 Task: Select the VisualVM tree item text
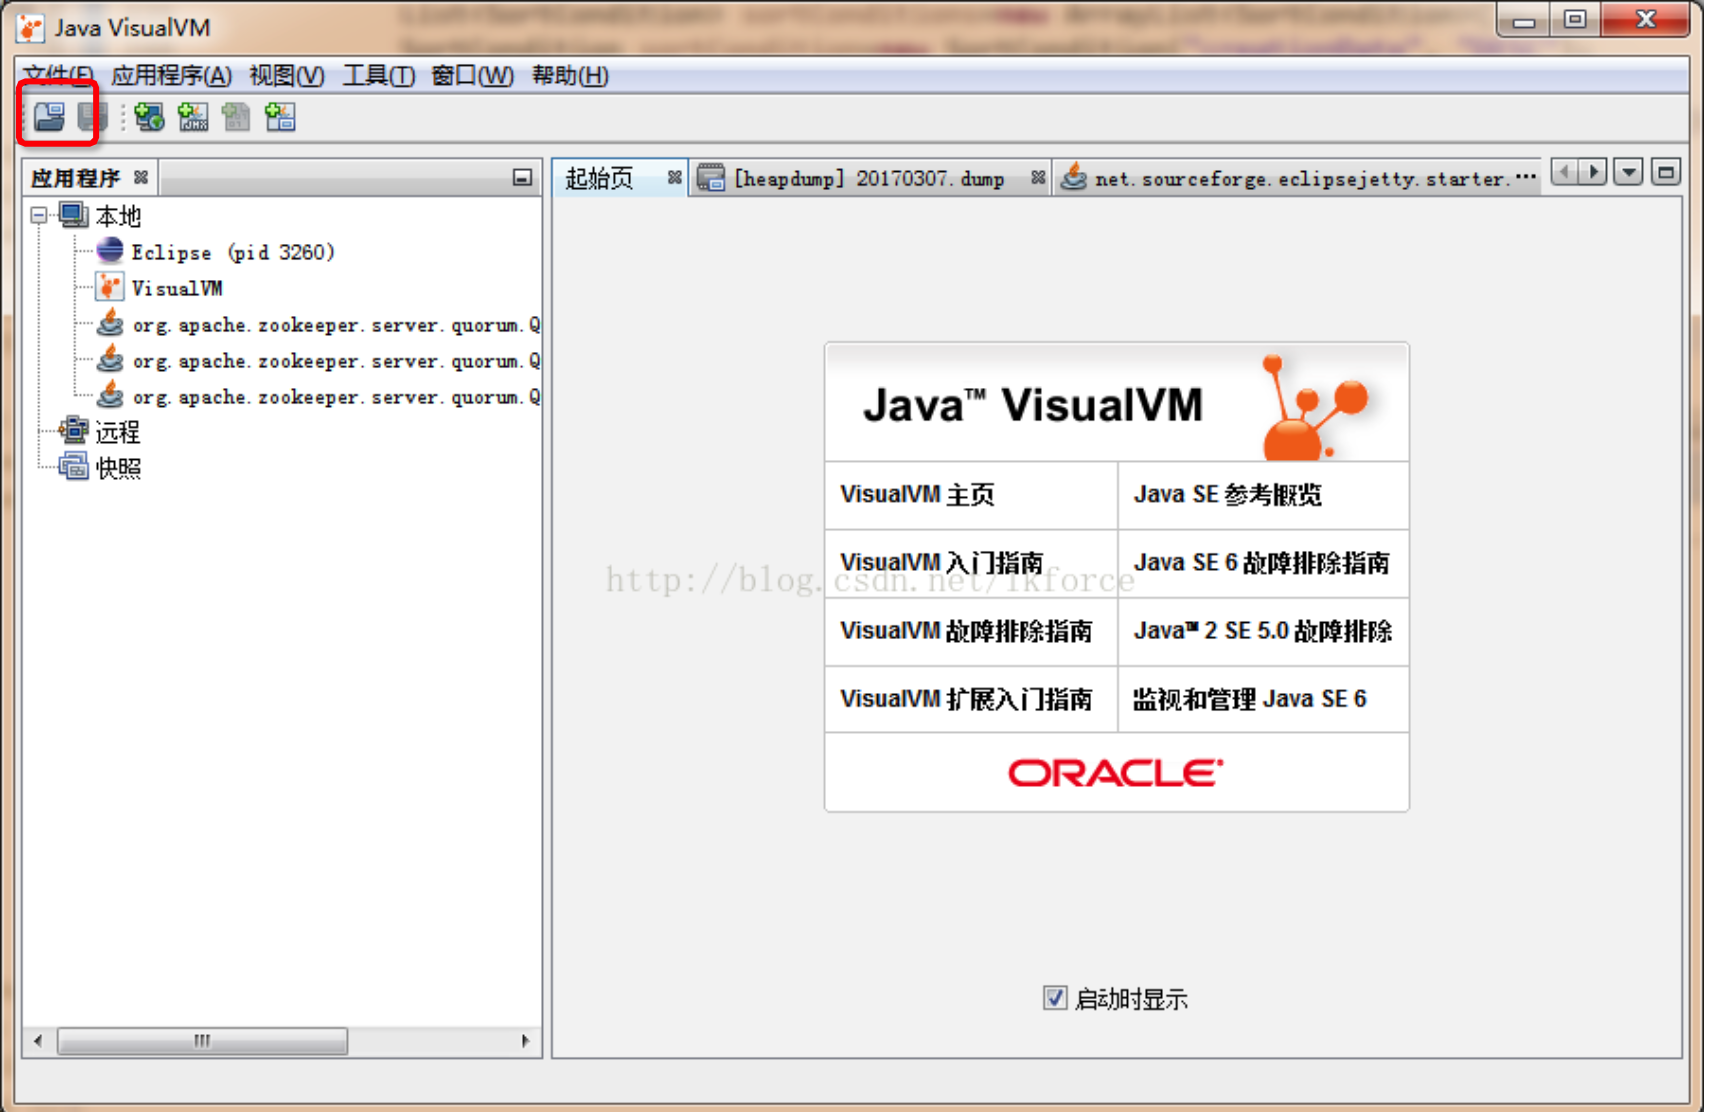point(176,288)
